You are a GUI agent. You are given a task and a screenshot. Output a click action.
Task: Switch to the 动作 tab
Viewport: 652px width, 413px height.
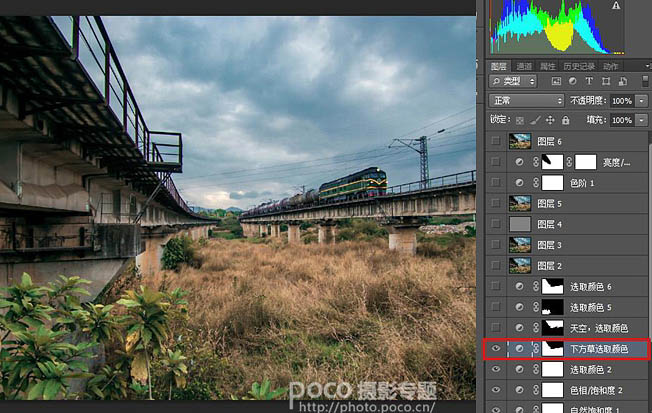[x=610, y=66]
